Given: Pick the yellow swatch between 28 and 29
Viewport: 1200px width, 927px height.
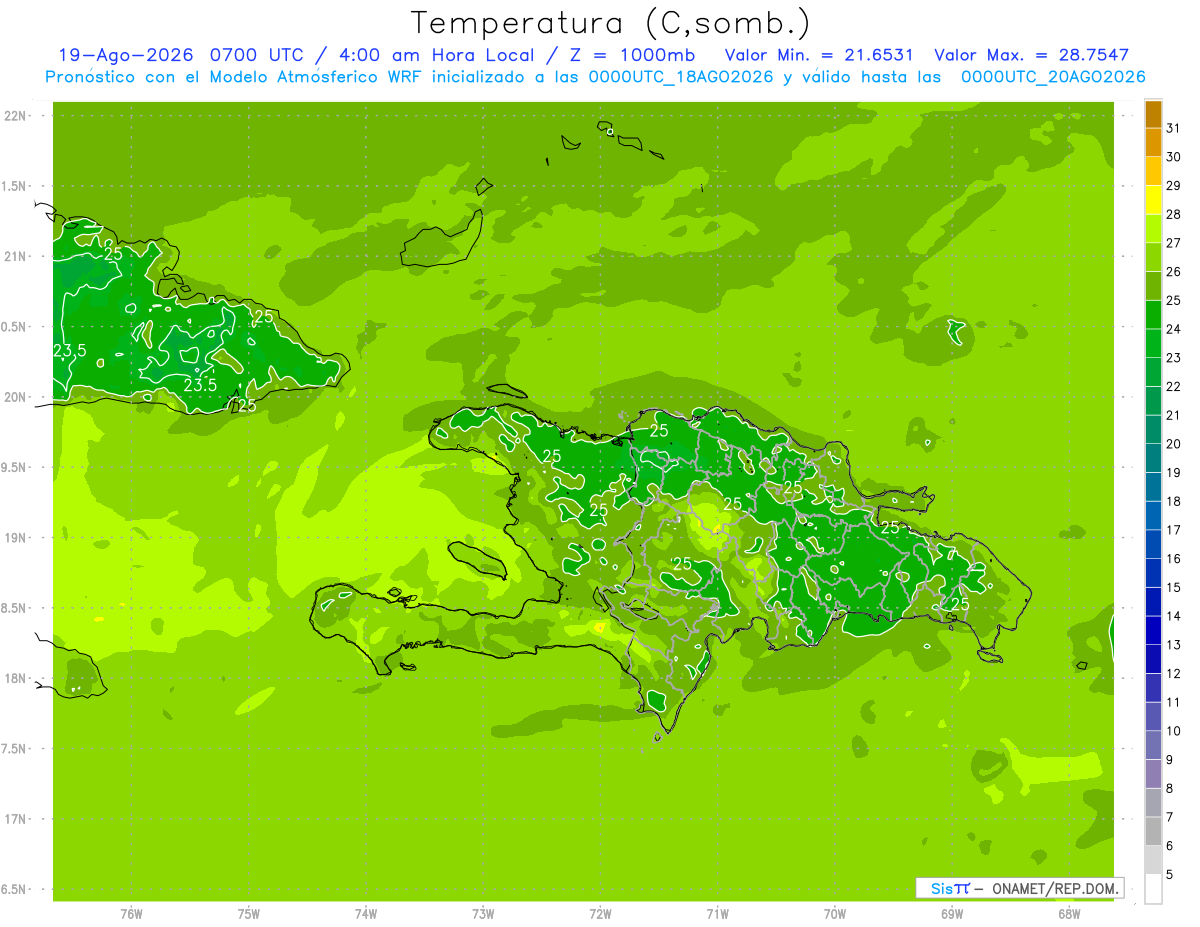Looking at the screenshot, I should point(1153,201).
